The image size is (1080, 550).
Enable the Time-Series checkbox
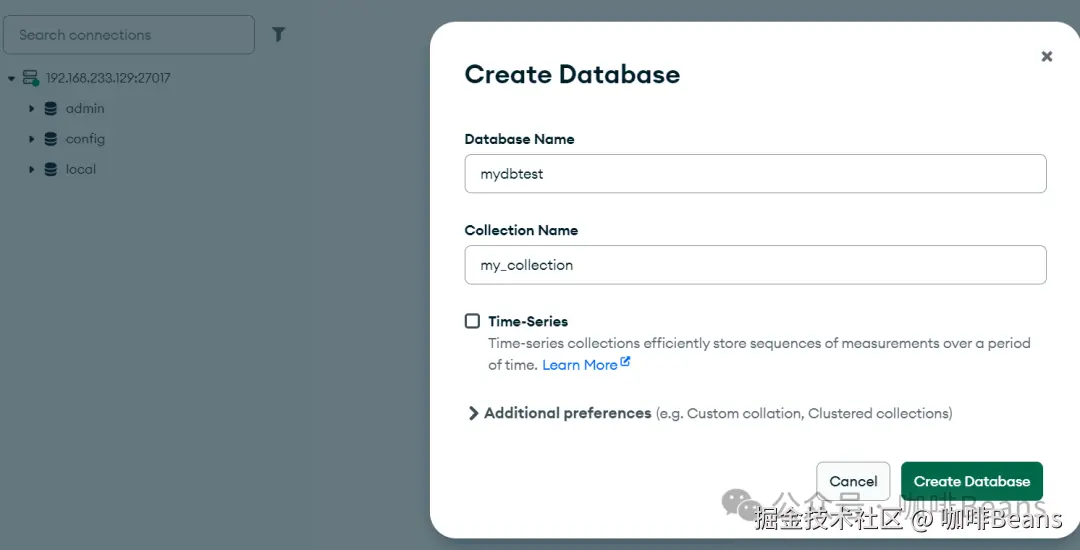[x=473, y=321]
